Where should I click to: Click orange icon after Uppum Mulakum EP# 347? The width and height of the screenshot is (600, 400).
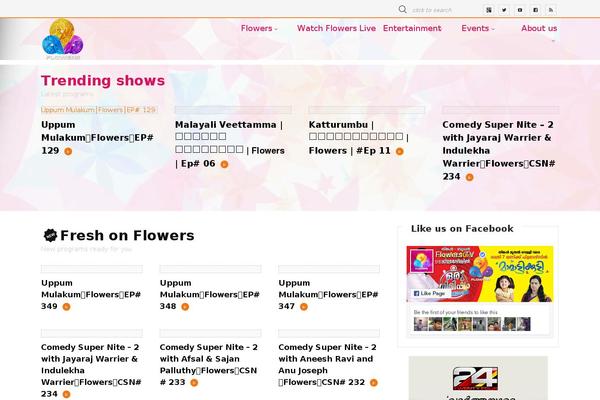pos(303,307)
